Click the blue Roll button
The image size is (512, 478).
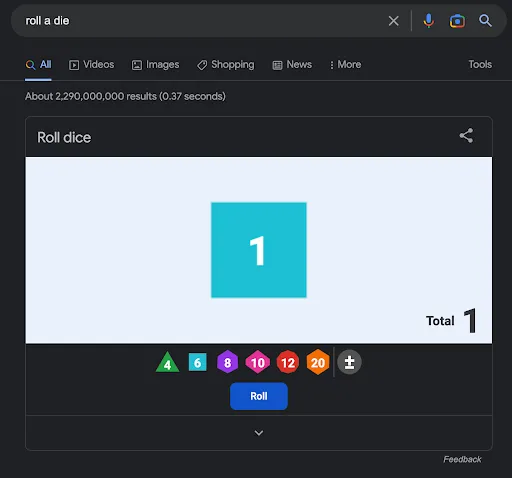(259, 396)
